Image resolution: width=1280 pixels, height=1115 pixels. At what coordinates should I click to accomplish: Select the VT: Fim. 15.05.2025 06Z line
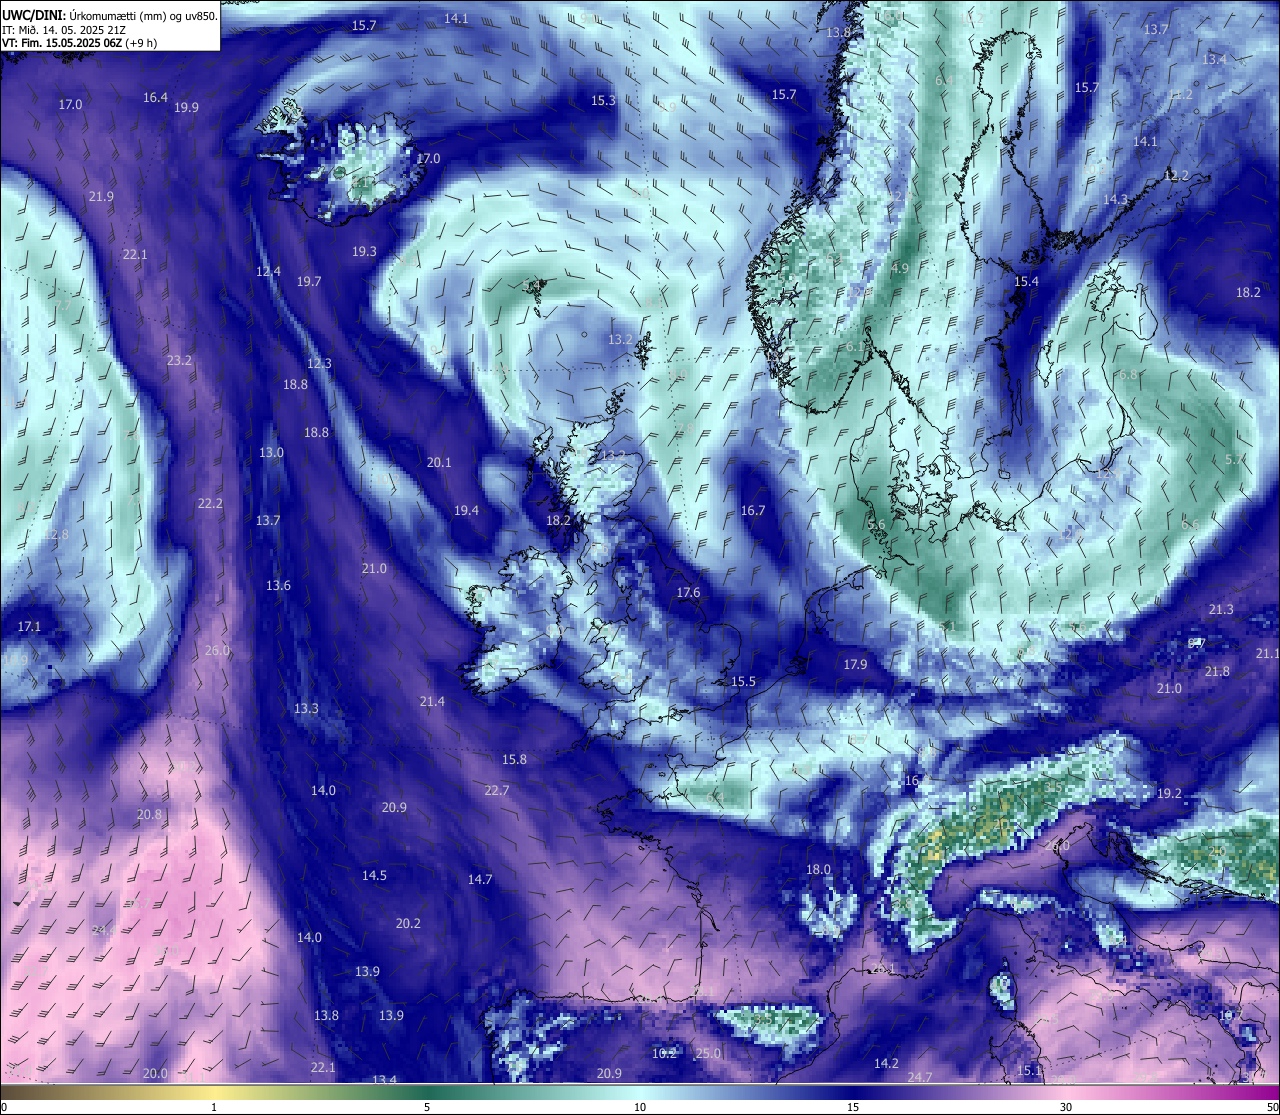(x=79, y=43)
